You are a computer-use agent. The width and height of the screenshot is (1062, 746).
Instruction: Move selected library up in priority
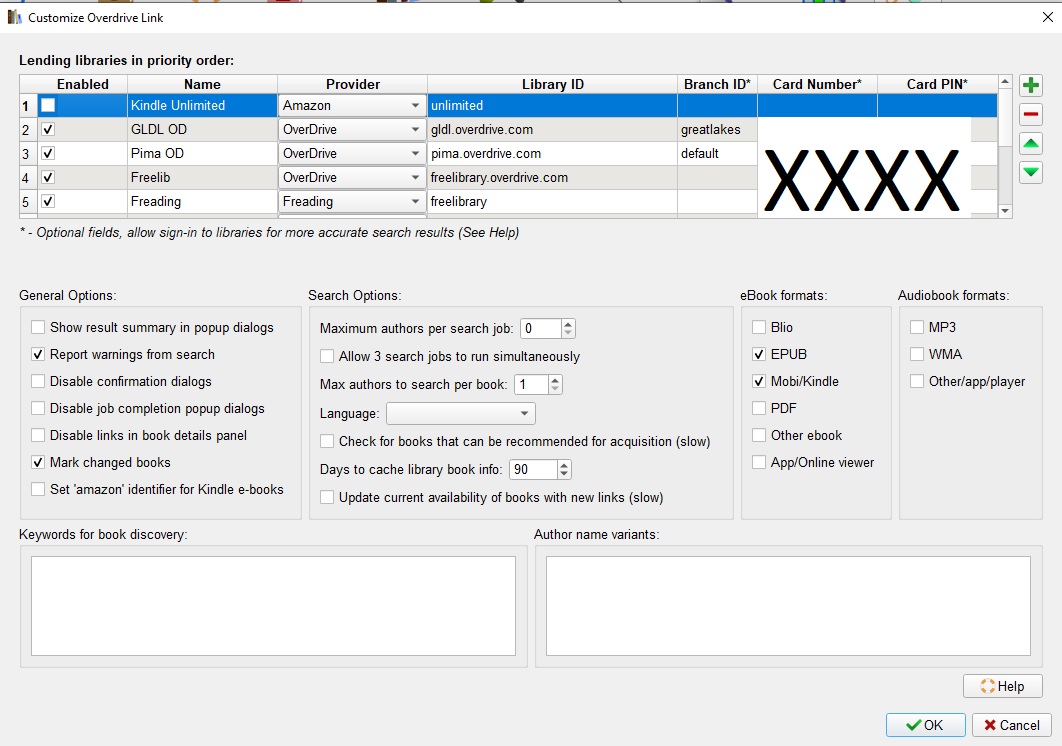(x=1030, y=144)
